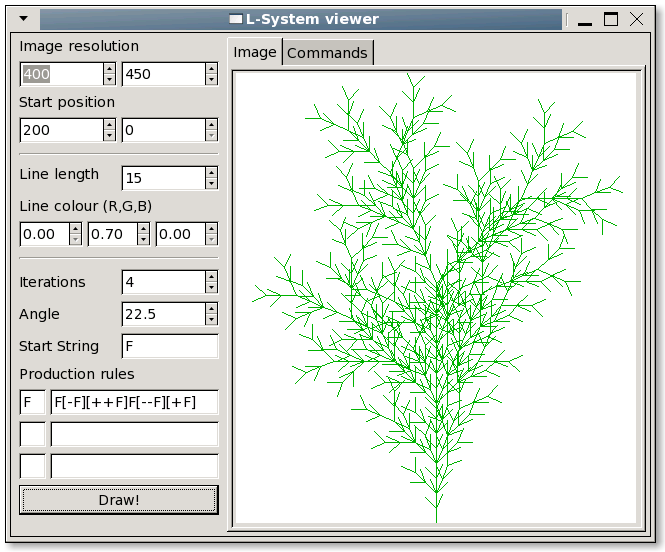Decrease blue colour value with down arrow
Image resolution: width=665 pixels, height=552 pixels.
tap(211, 240)
